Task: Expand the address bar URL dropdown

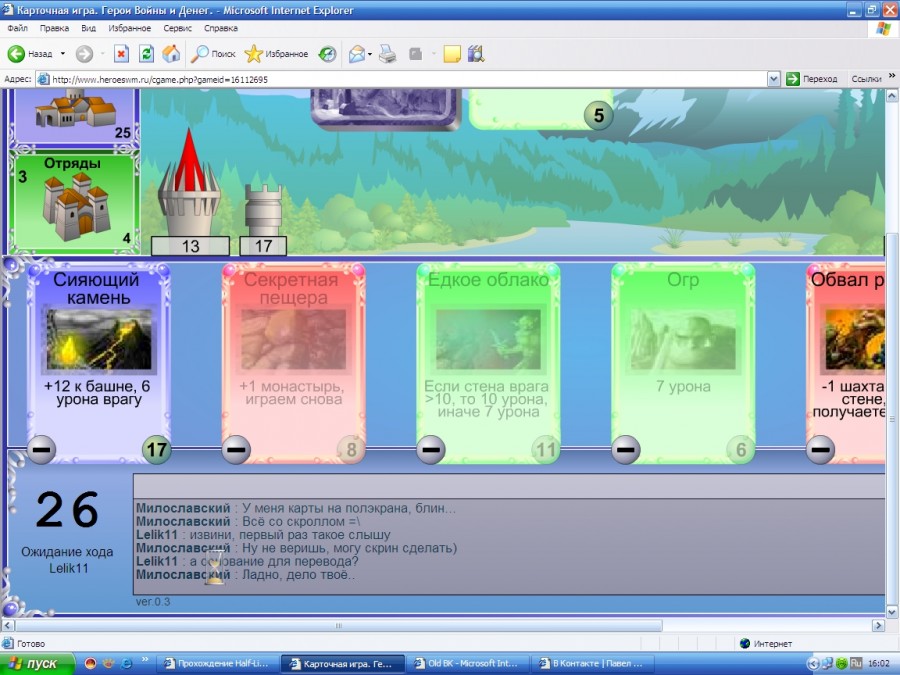Action: pyautogui.click(x=773, y=79)
